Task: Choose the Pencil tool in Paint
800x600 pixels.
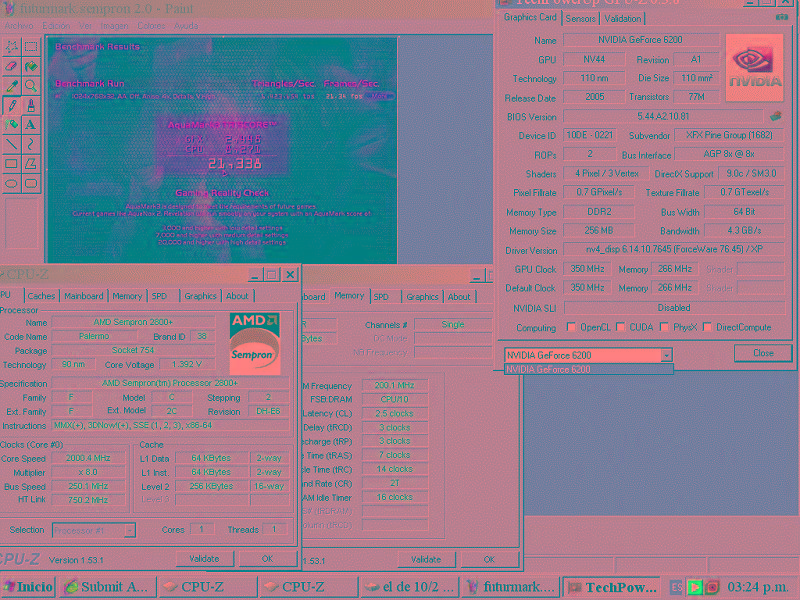Action: (12, 105)
